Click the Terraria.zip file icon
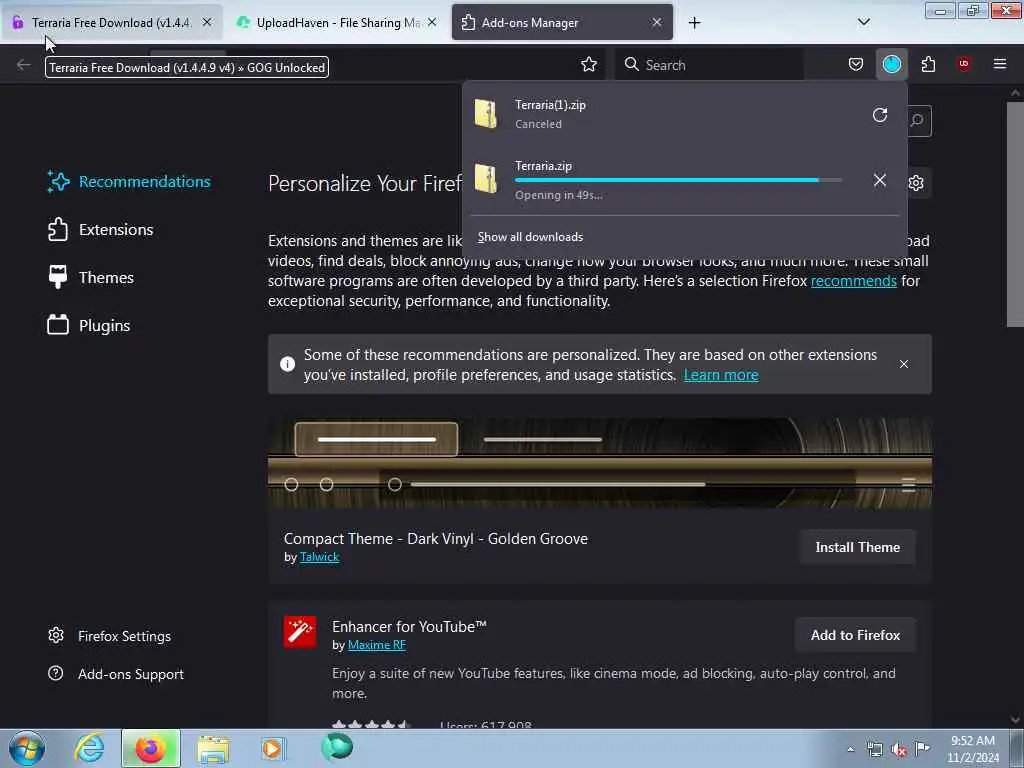Viewport: 1024px width, 768px height. [486, 178]
